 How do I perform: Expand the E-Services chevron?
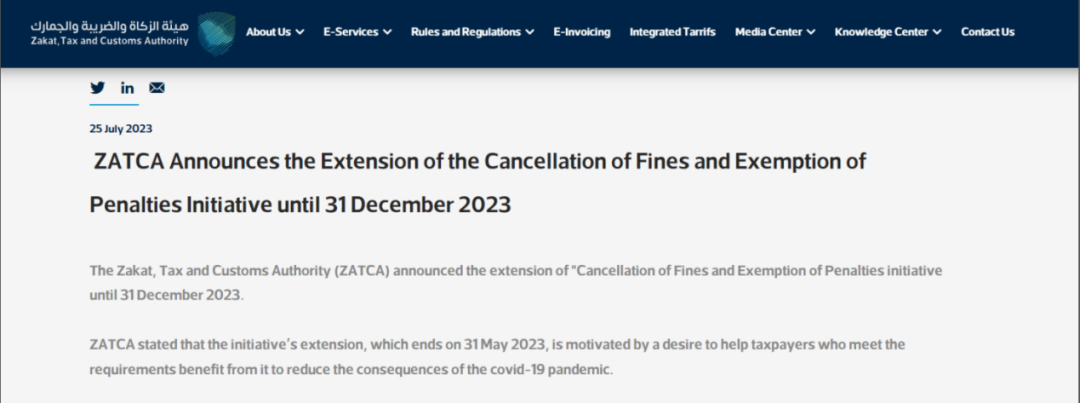(387, 32)
